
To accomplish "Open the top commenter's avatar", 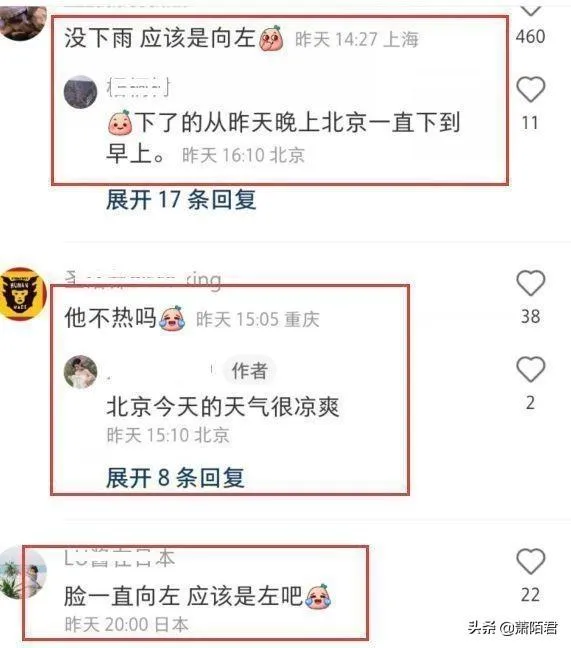I will click(23, 23).
